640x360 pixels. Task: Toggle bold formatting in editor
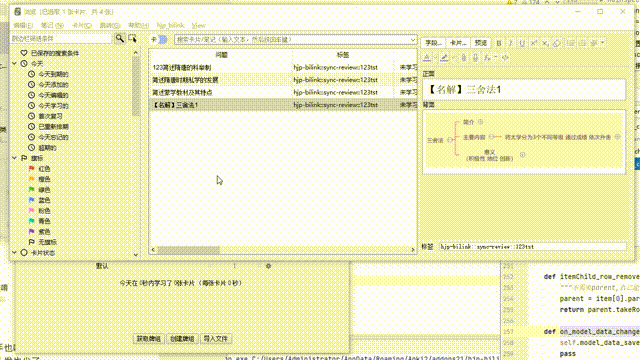[x=499, y=43]
